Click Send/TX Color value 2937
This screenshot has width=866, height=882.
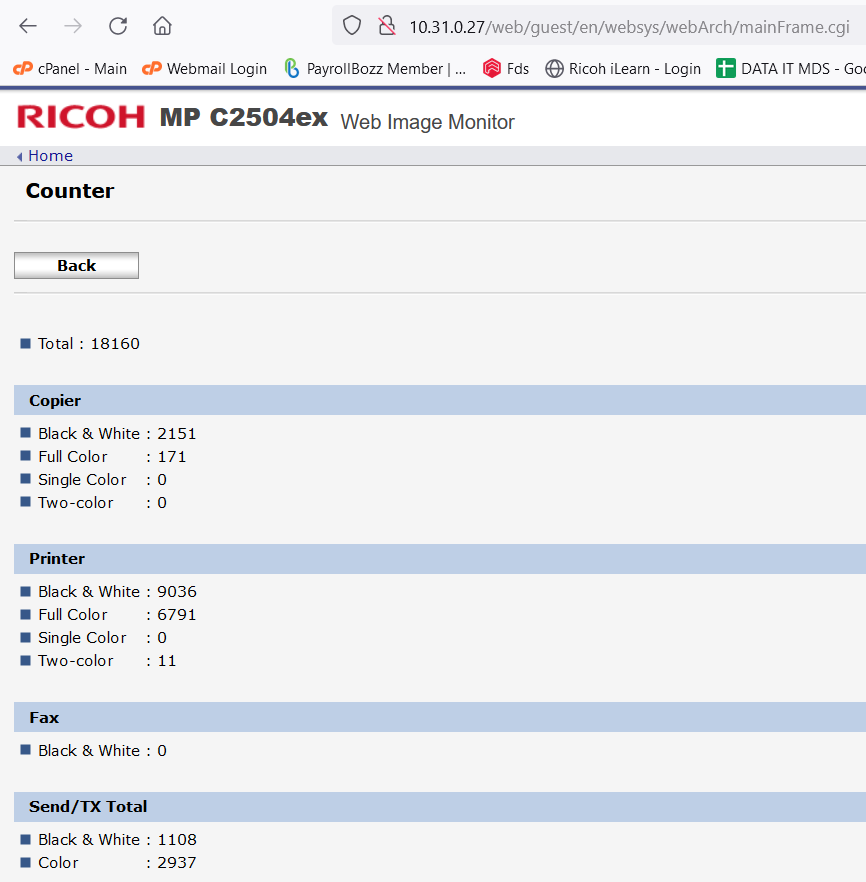tap(177, 863)
